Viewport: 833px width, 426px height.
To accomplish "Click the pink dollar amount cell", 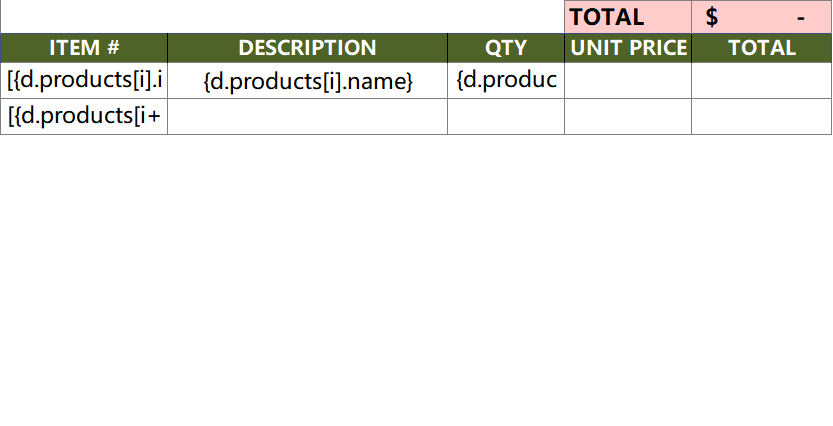I will [760, 17].
